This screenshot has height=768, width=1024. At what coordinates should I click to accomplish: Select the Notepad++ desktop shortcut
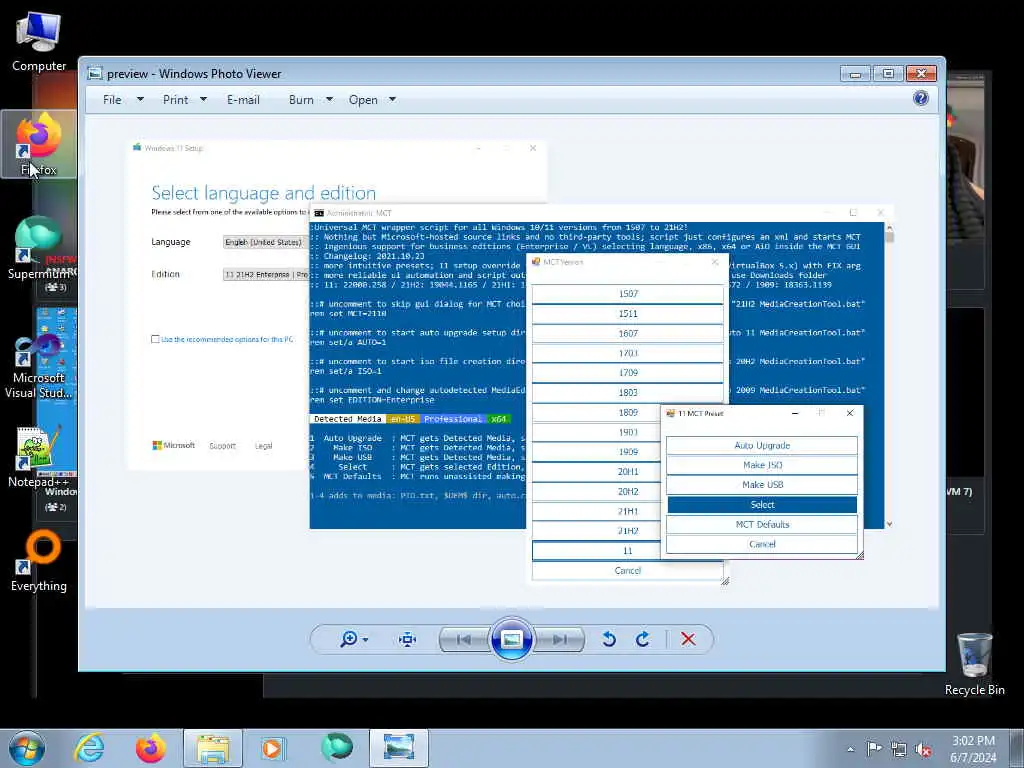pyautogui.click(x=38, y=457)
